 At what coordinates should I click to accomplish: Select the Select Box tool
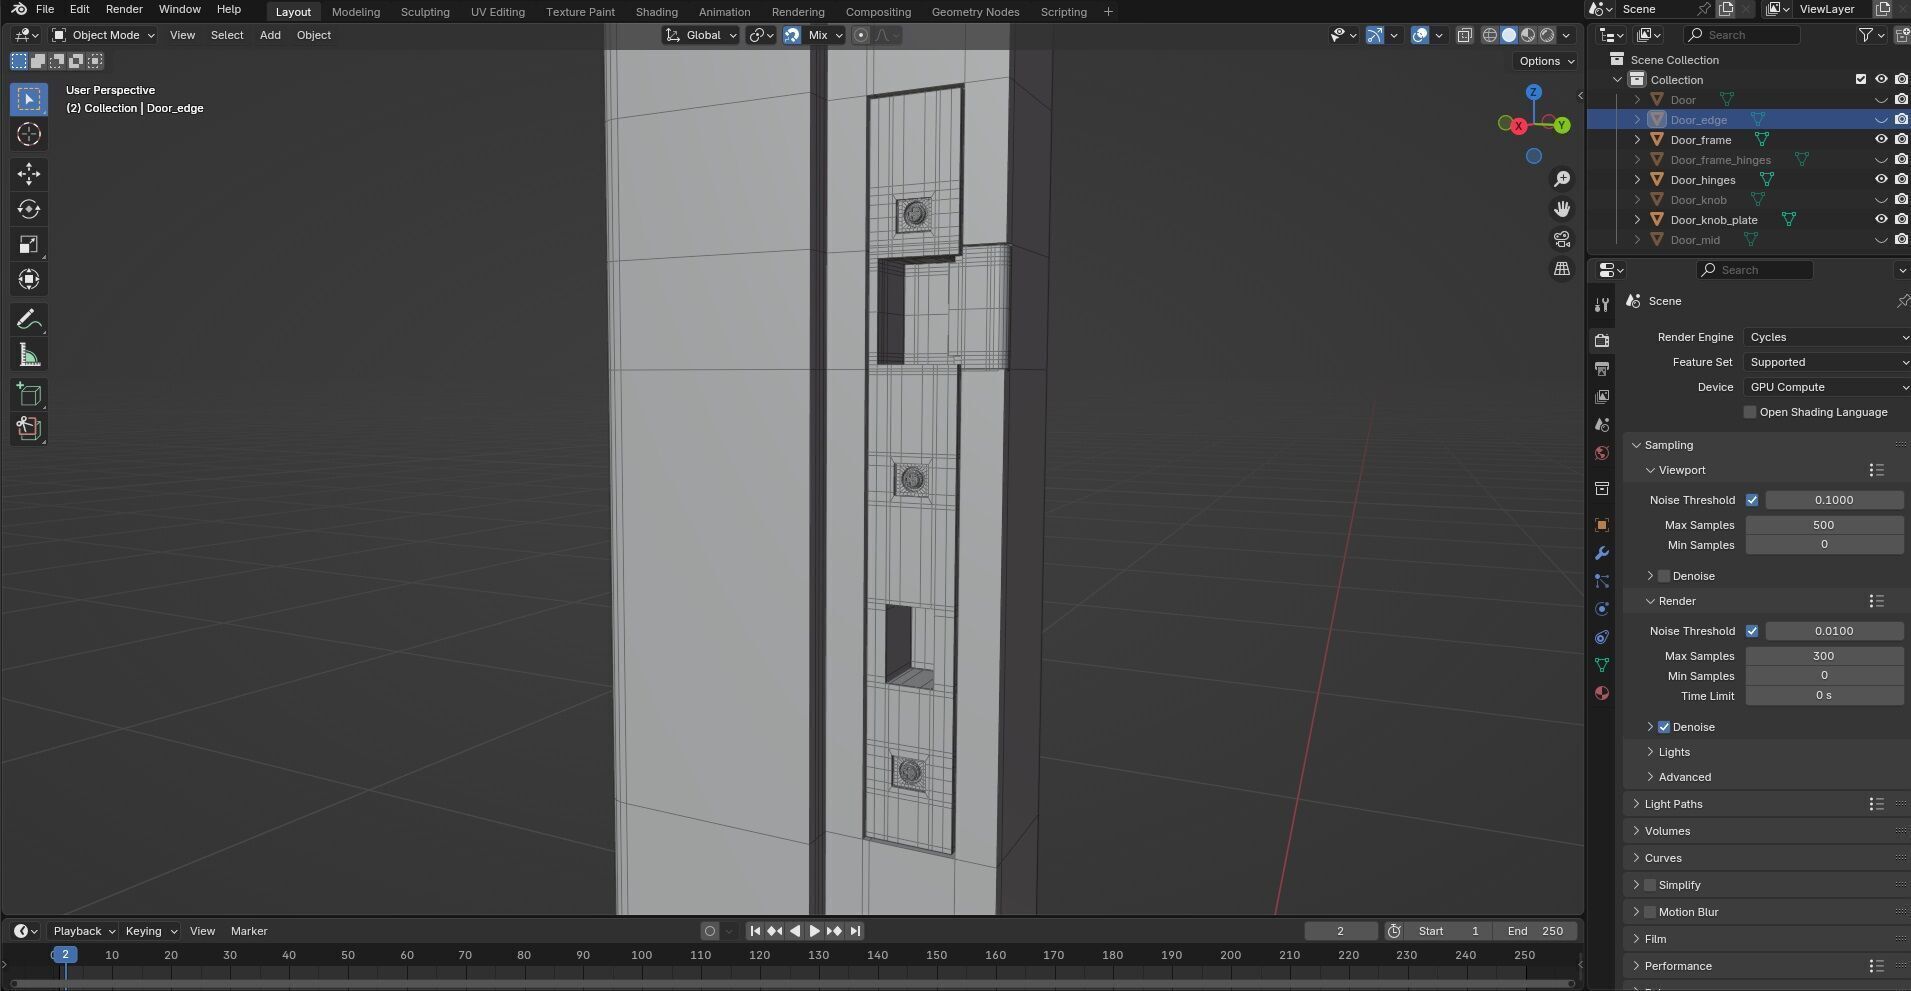(x=29, y=99)
